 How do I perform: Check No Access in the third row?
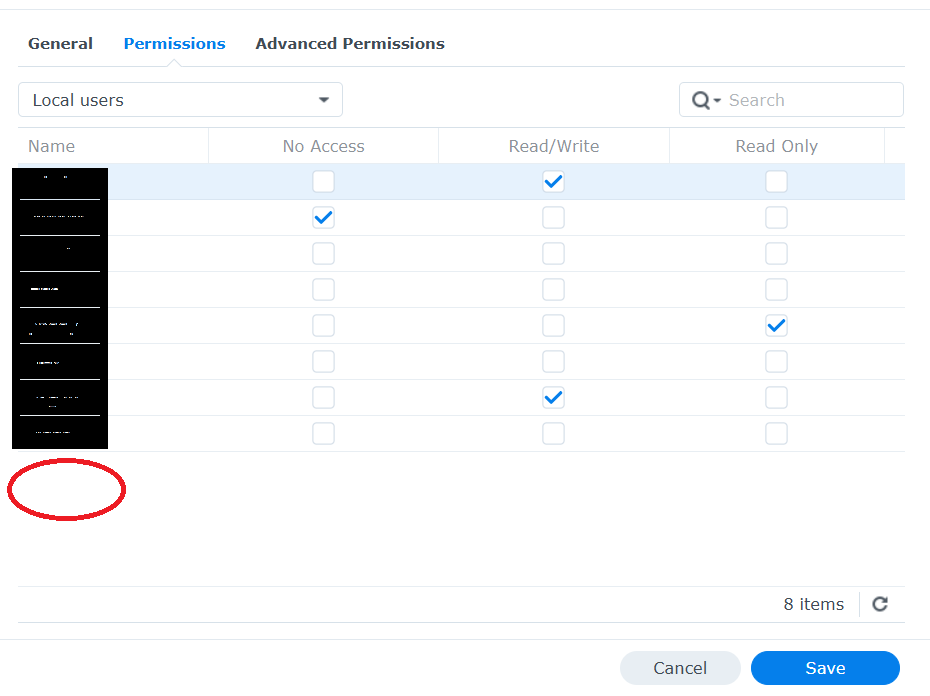coord(323,254)
